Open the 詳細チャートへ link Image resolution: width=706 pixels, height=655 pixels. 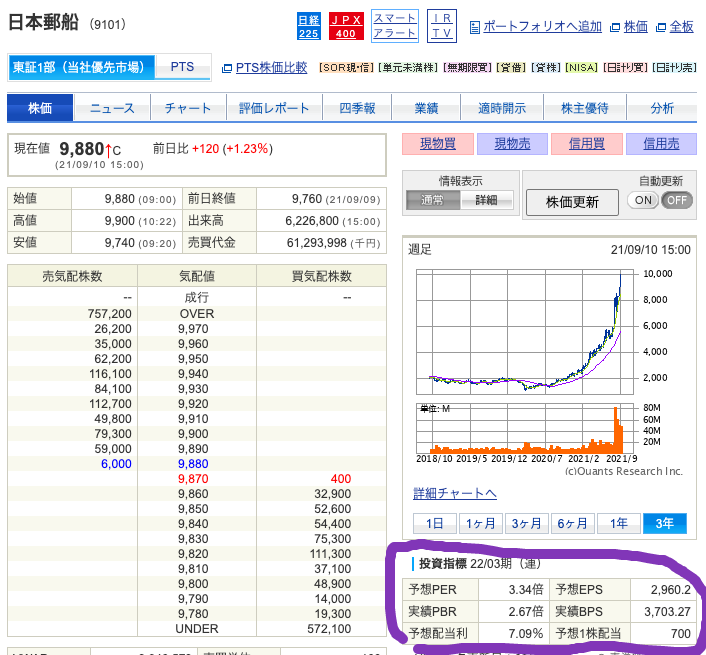455,493
